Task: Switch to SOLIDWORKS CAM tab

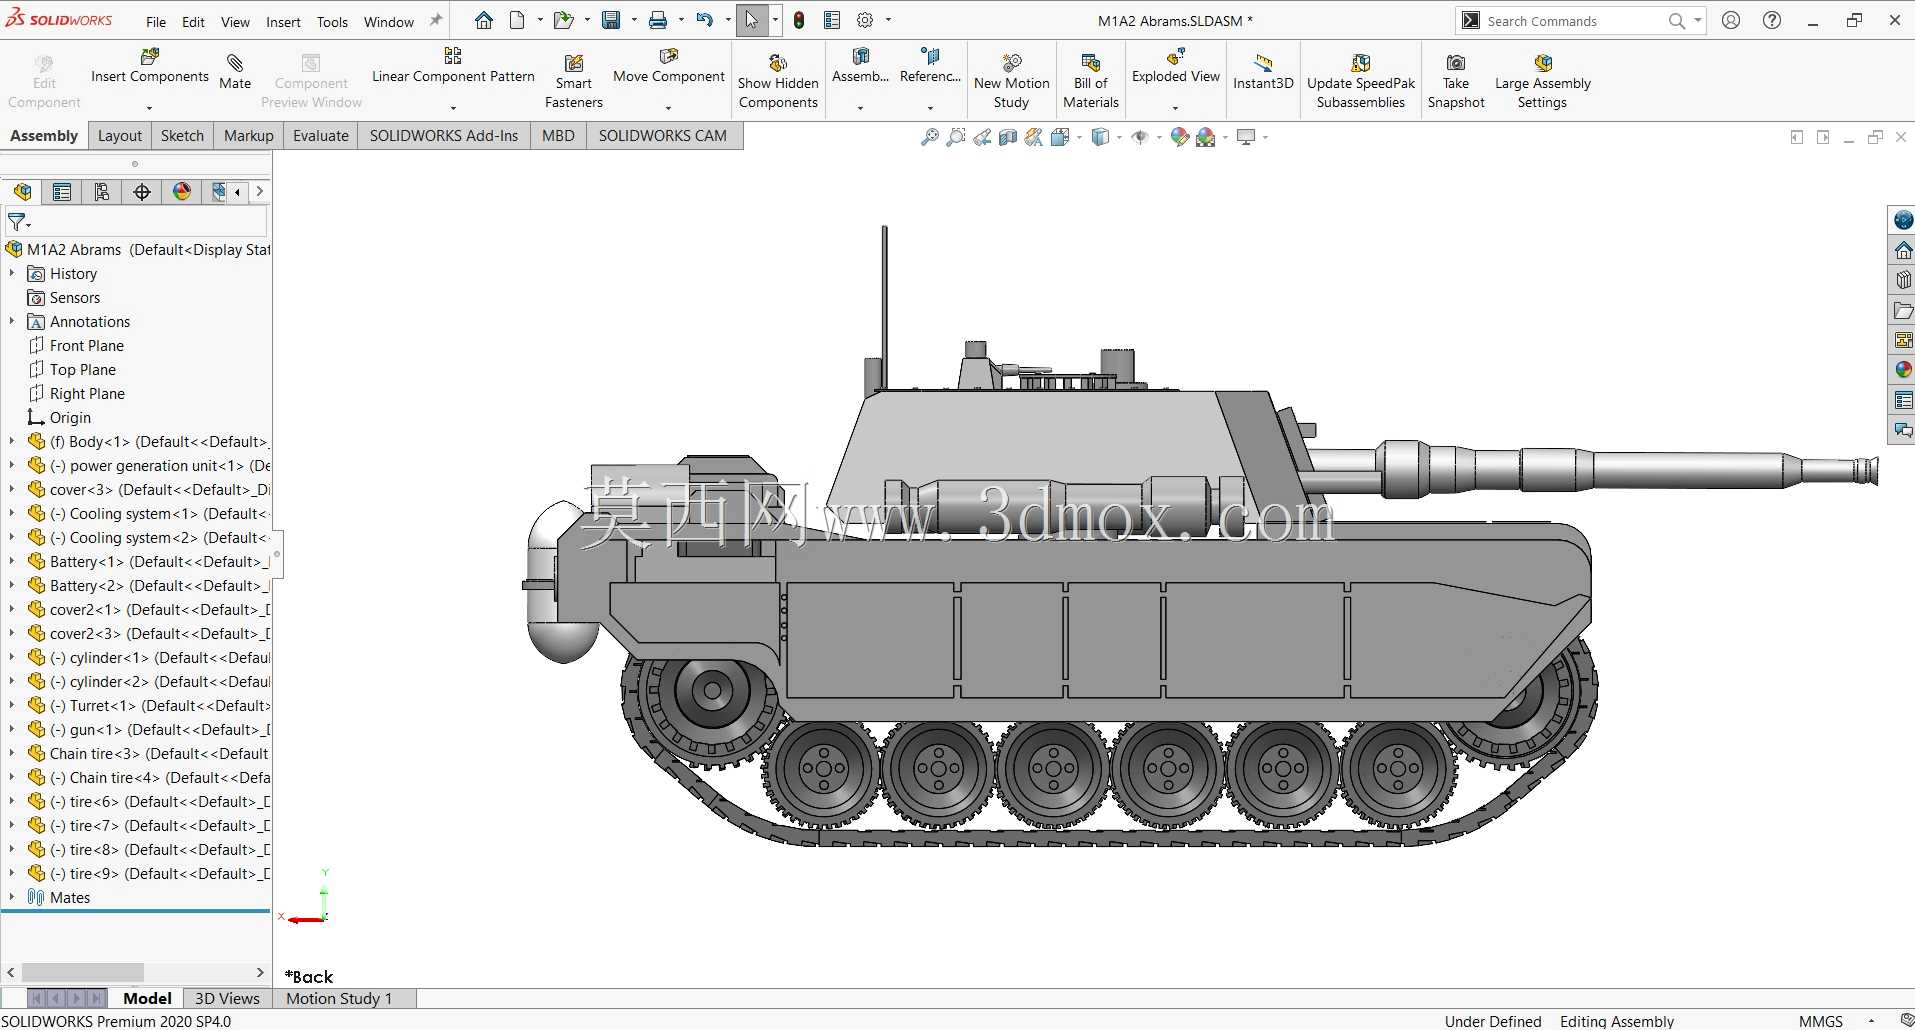Action: coord(663,136)
